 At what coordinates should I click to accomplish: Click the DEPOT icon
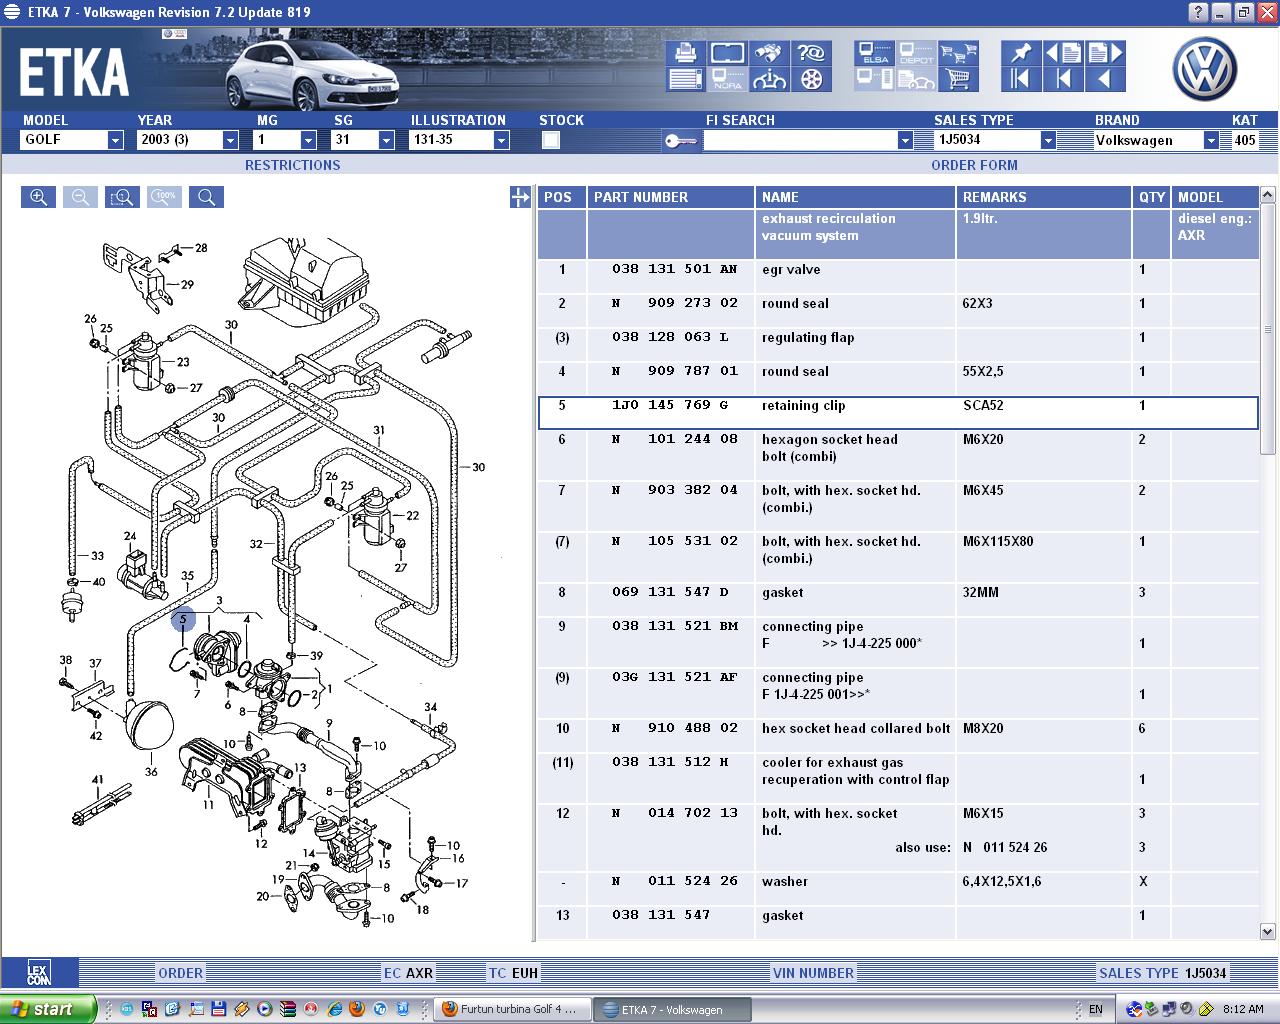pos(916,53)
